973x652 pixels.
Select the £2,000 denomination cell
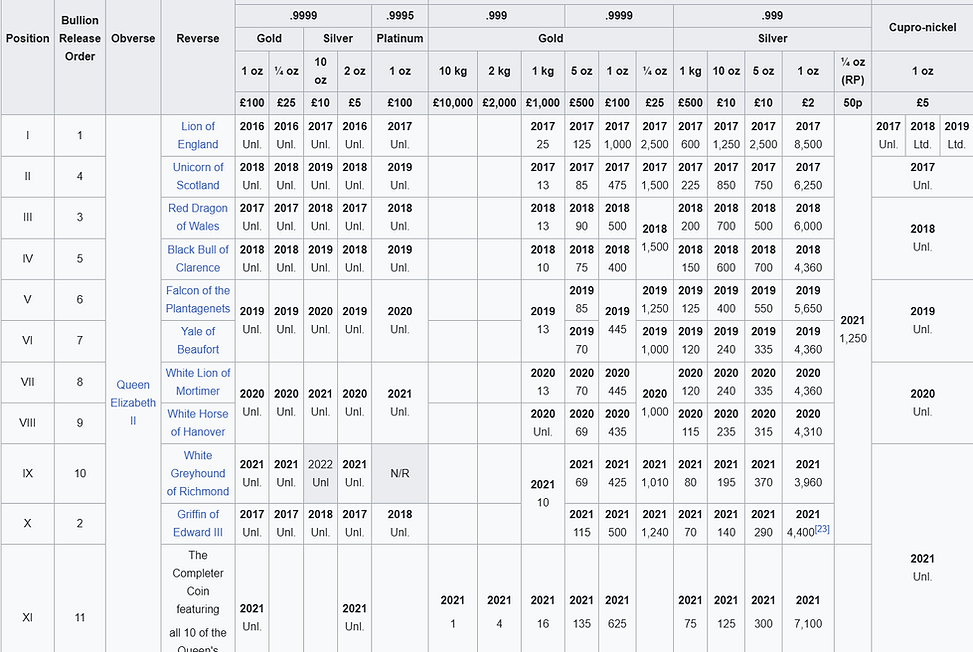point(499,103)
